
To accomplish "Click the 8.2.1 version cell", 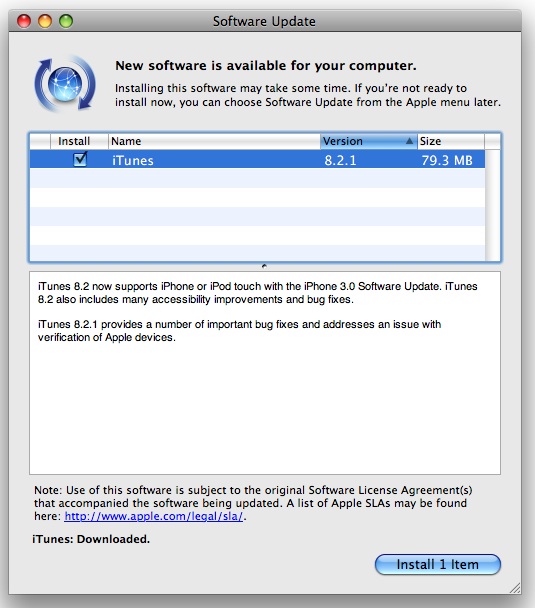I will pyautogui.click(x=340, y=160).
